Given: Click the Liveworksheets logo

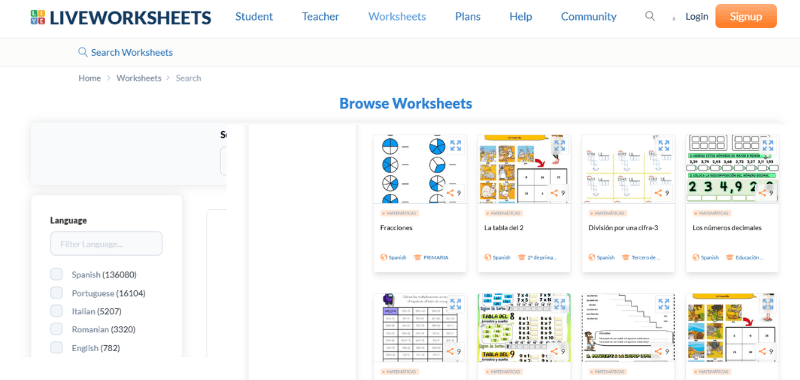Looking at the screenshot, I should tap(121, 17).
